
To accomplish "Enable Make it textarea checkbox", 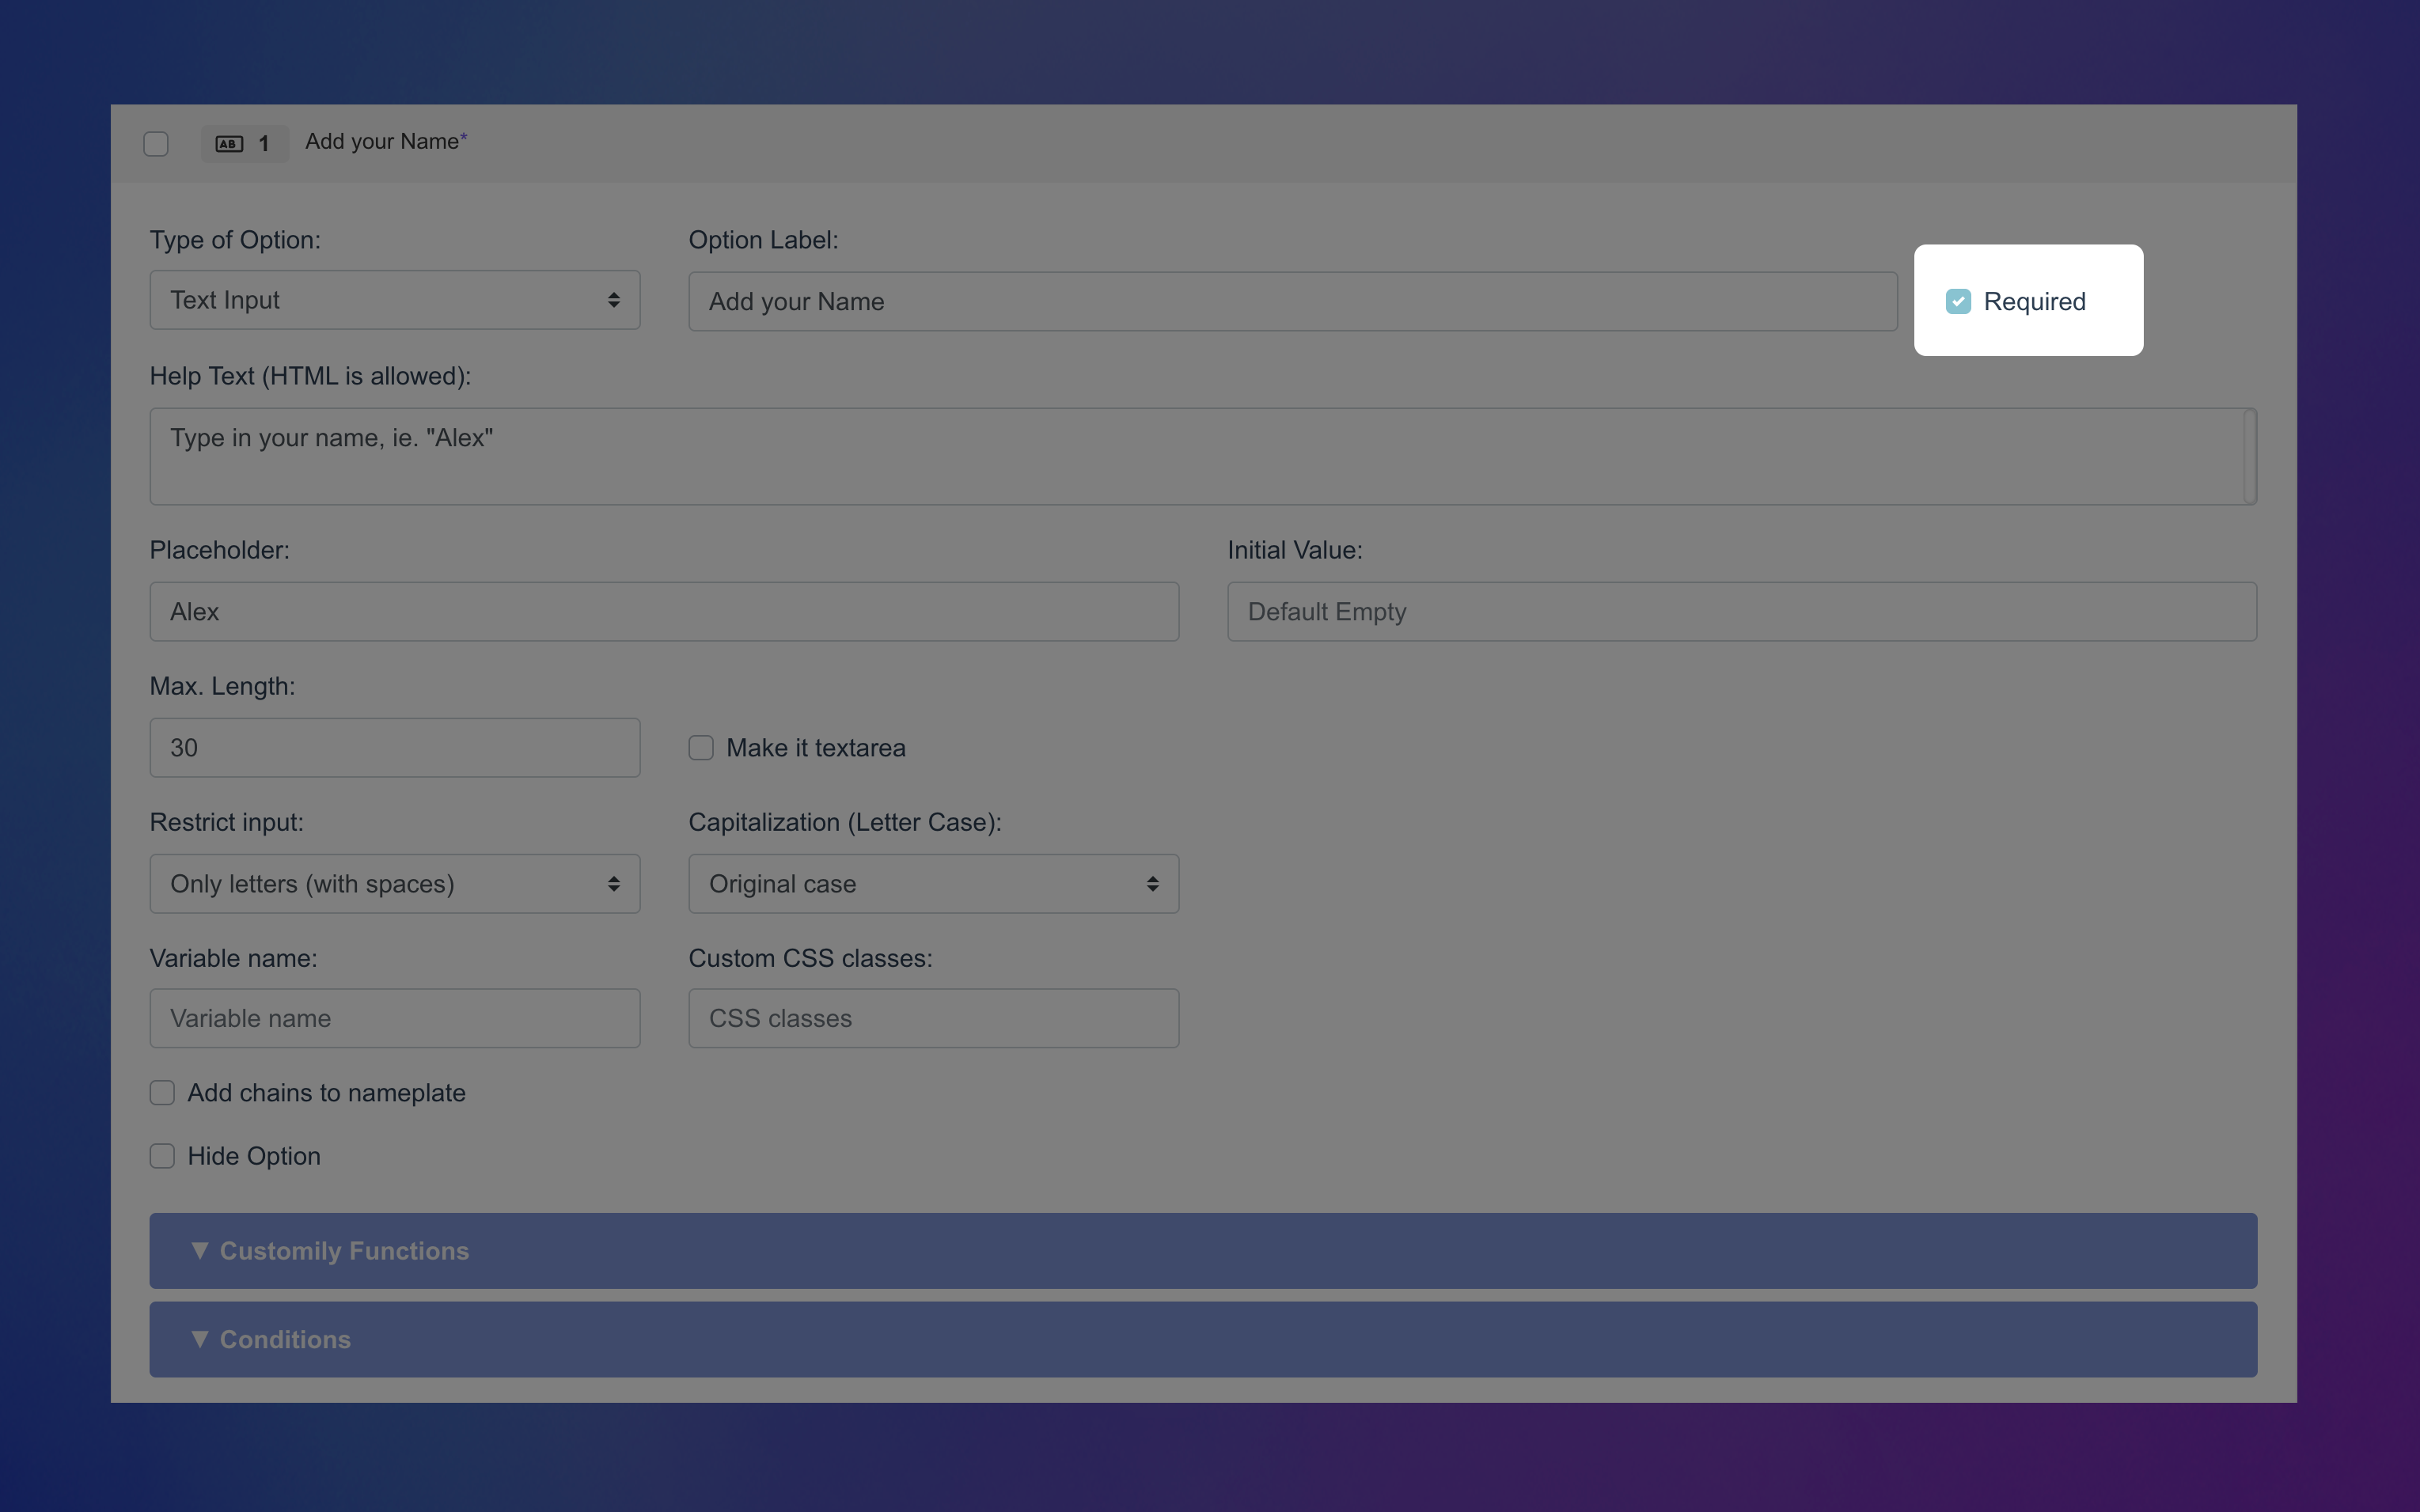I will coord(701,748).
